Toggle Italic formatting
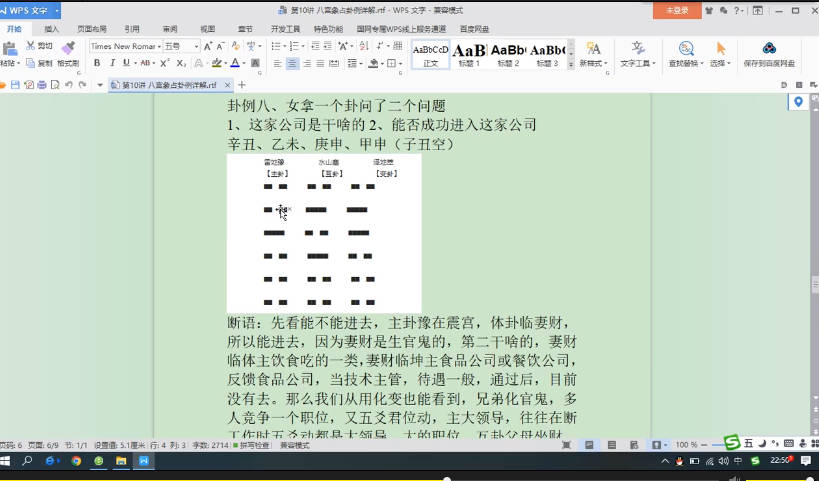819x481 pixels. (112, 63)
